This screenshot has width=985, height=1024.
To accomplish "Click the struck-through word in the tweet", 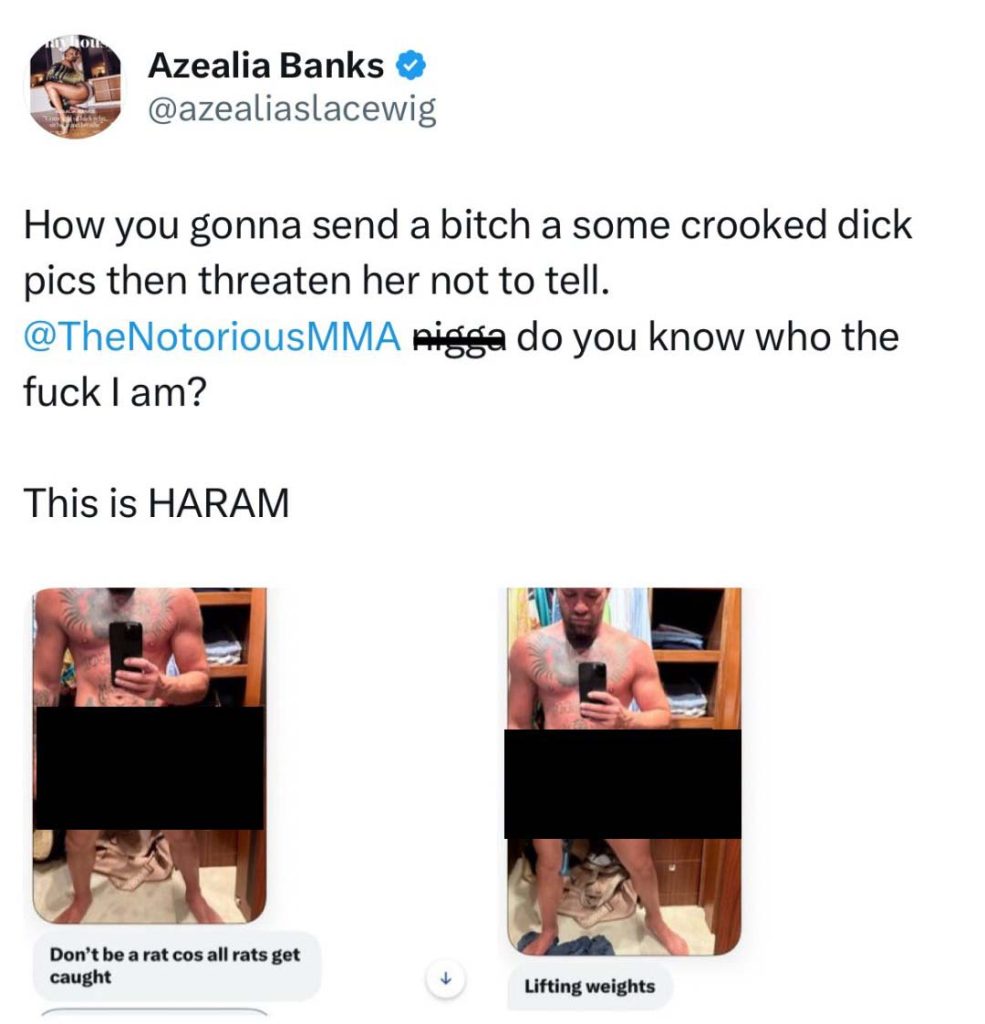I will tap(460, 338).
